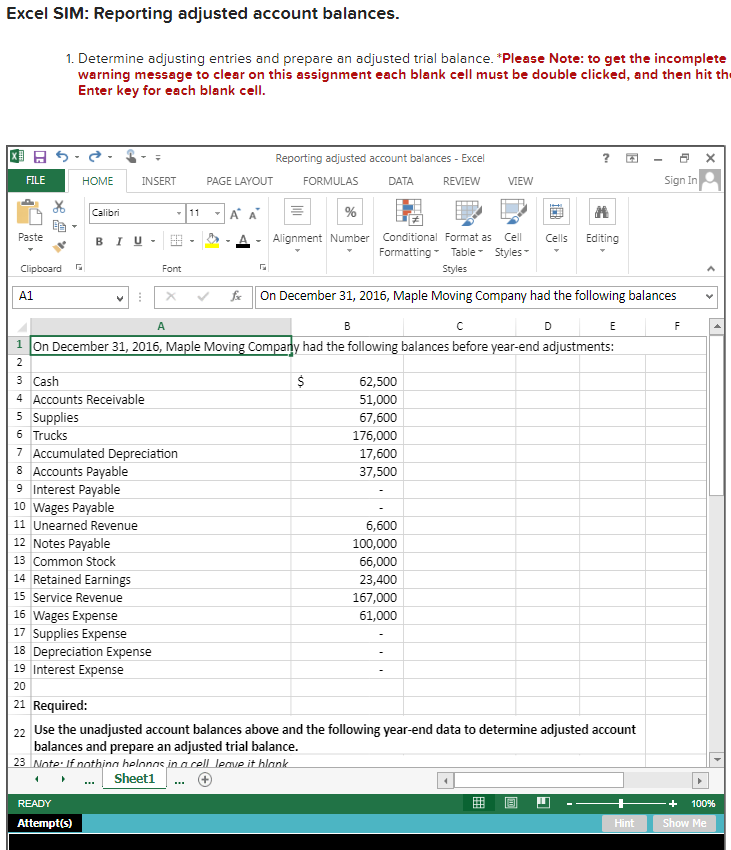Click the horizontal scrollbar thumb
The width and height of the screenshot is (731, 850).
coord(539,780)
